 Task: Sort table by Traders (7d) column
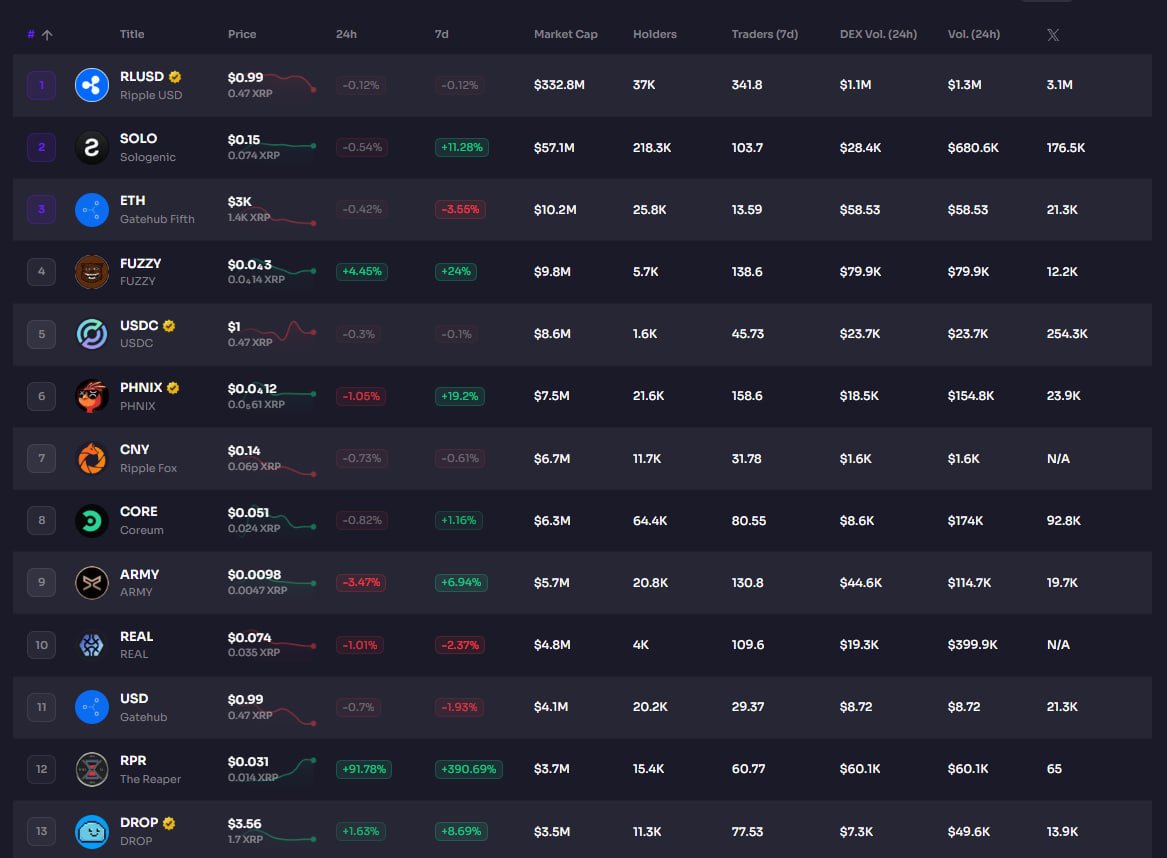(x=764, y=34)
